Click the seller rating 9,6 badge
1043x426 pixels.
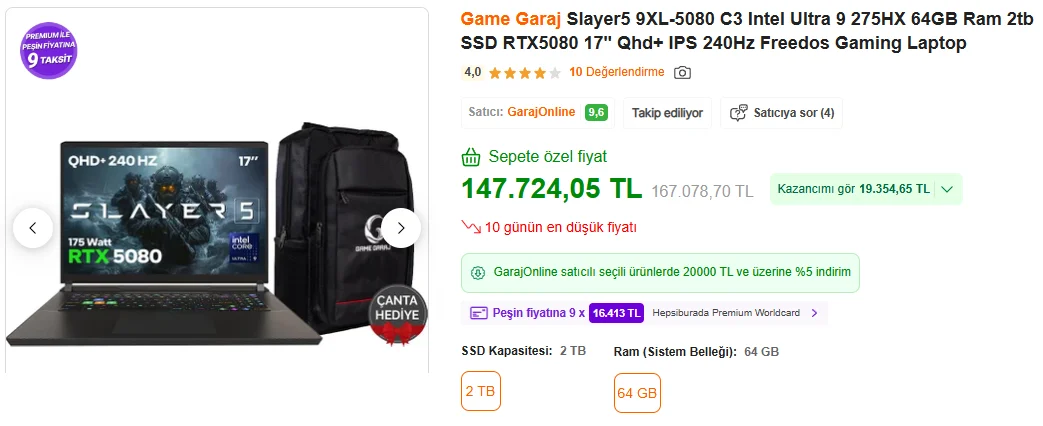596,112
